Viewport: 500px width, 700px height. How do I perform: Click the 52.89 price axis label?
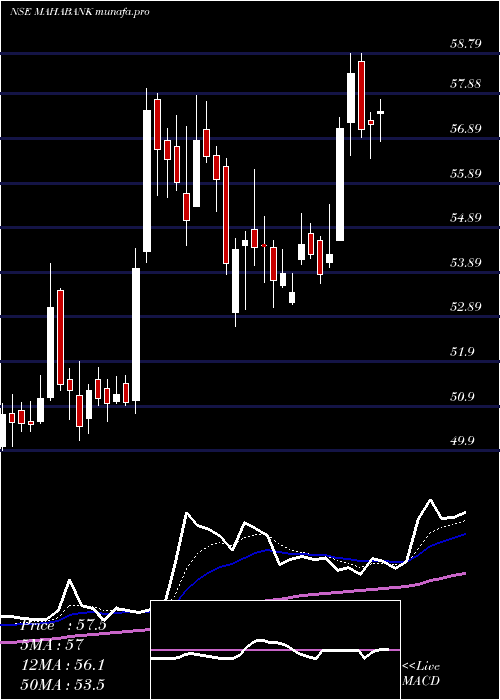coord(465,307)
